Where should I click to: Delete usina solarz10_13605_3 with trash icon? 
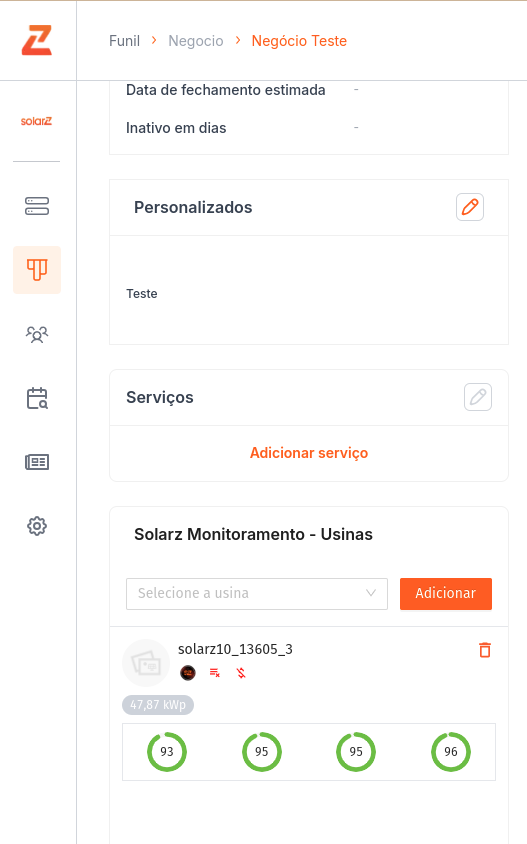pos(484,650)
